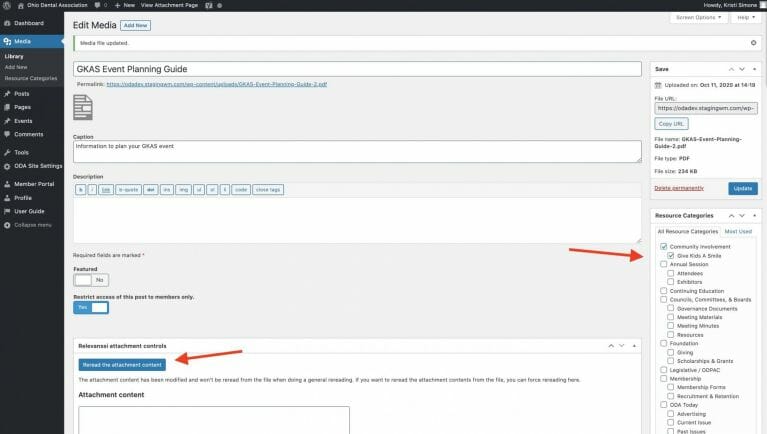The width and height of the screenshot is (767, 434).
Task: Open the Resource Categories submenu
Action: 31,78
